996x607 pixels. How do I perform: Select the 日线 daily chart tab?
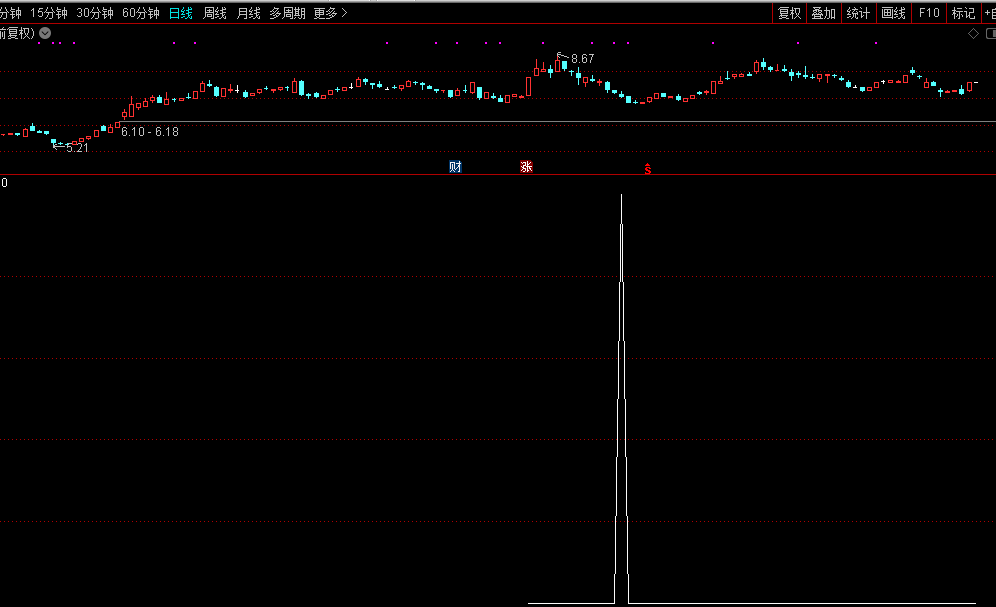point(181,13)
